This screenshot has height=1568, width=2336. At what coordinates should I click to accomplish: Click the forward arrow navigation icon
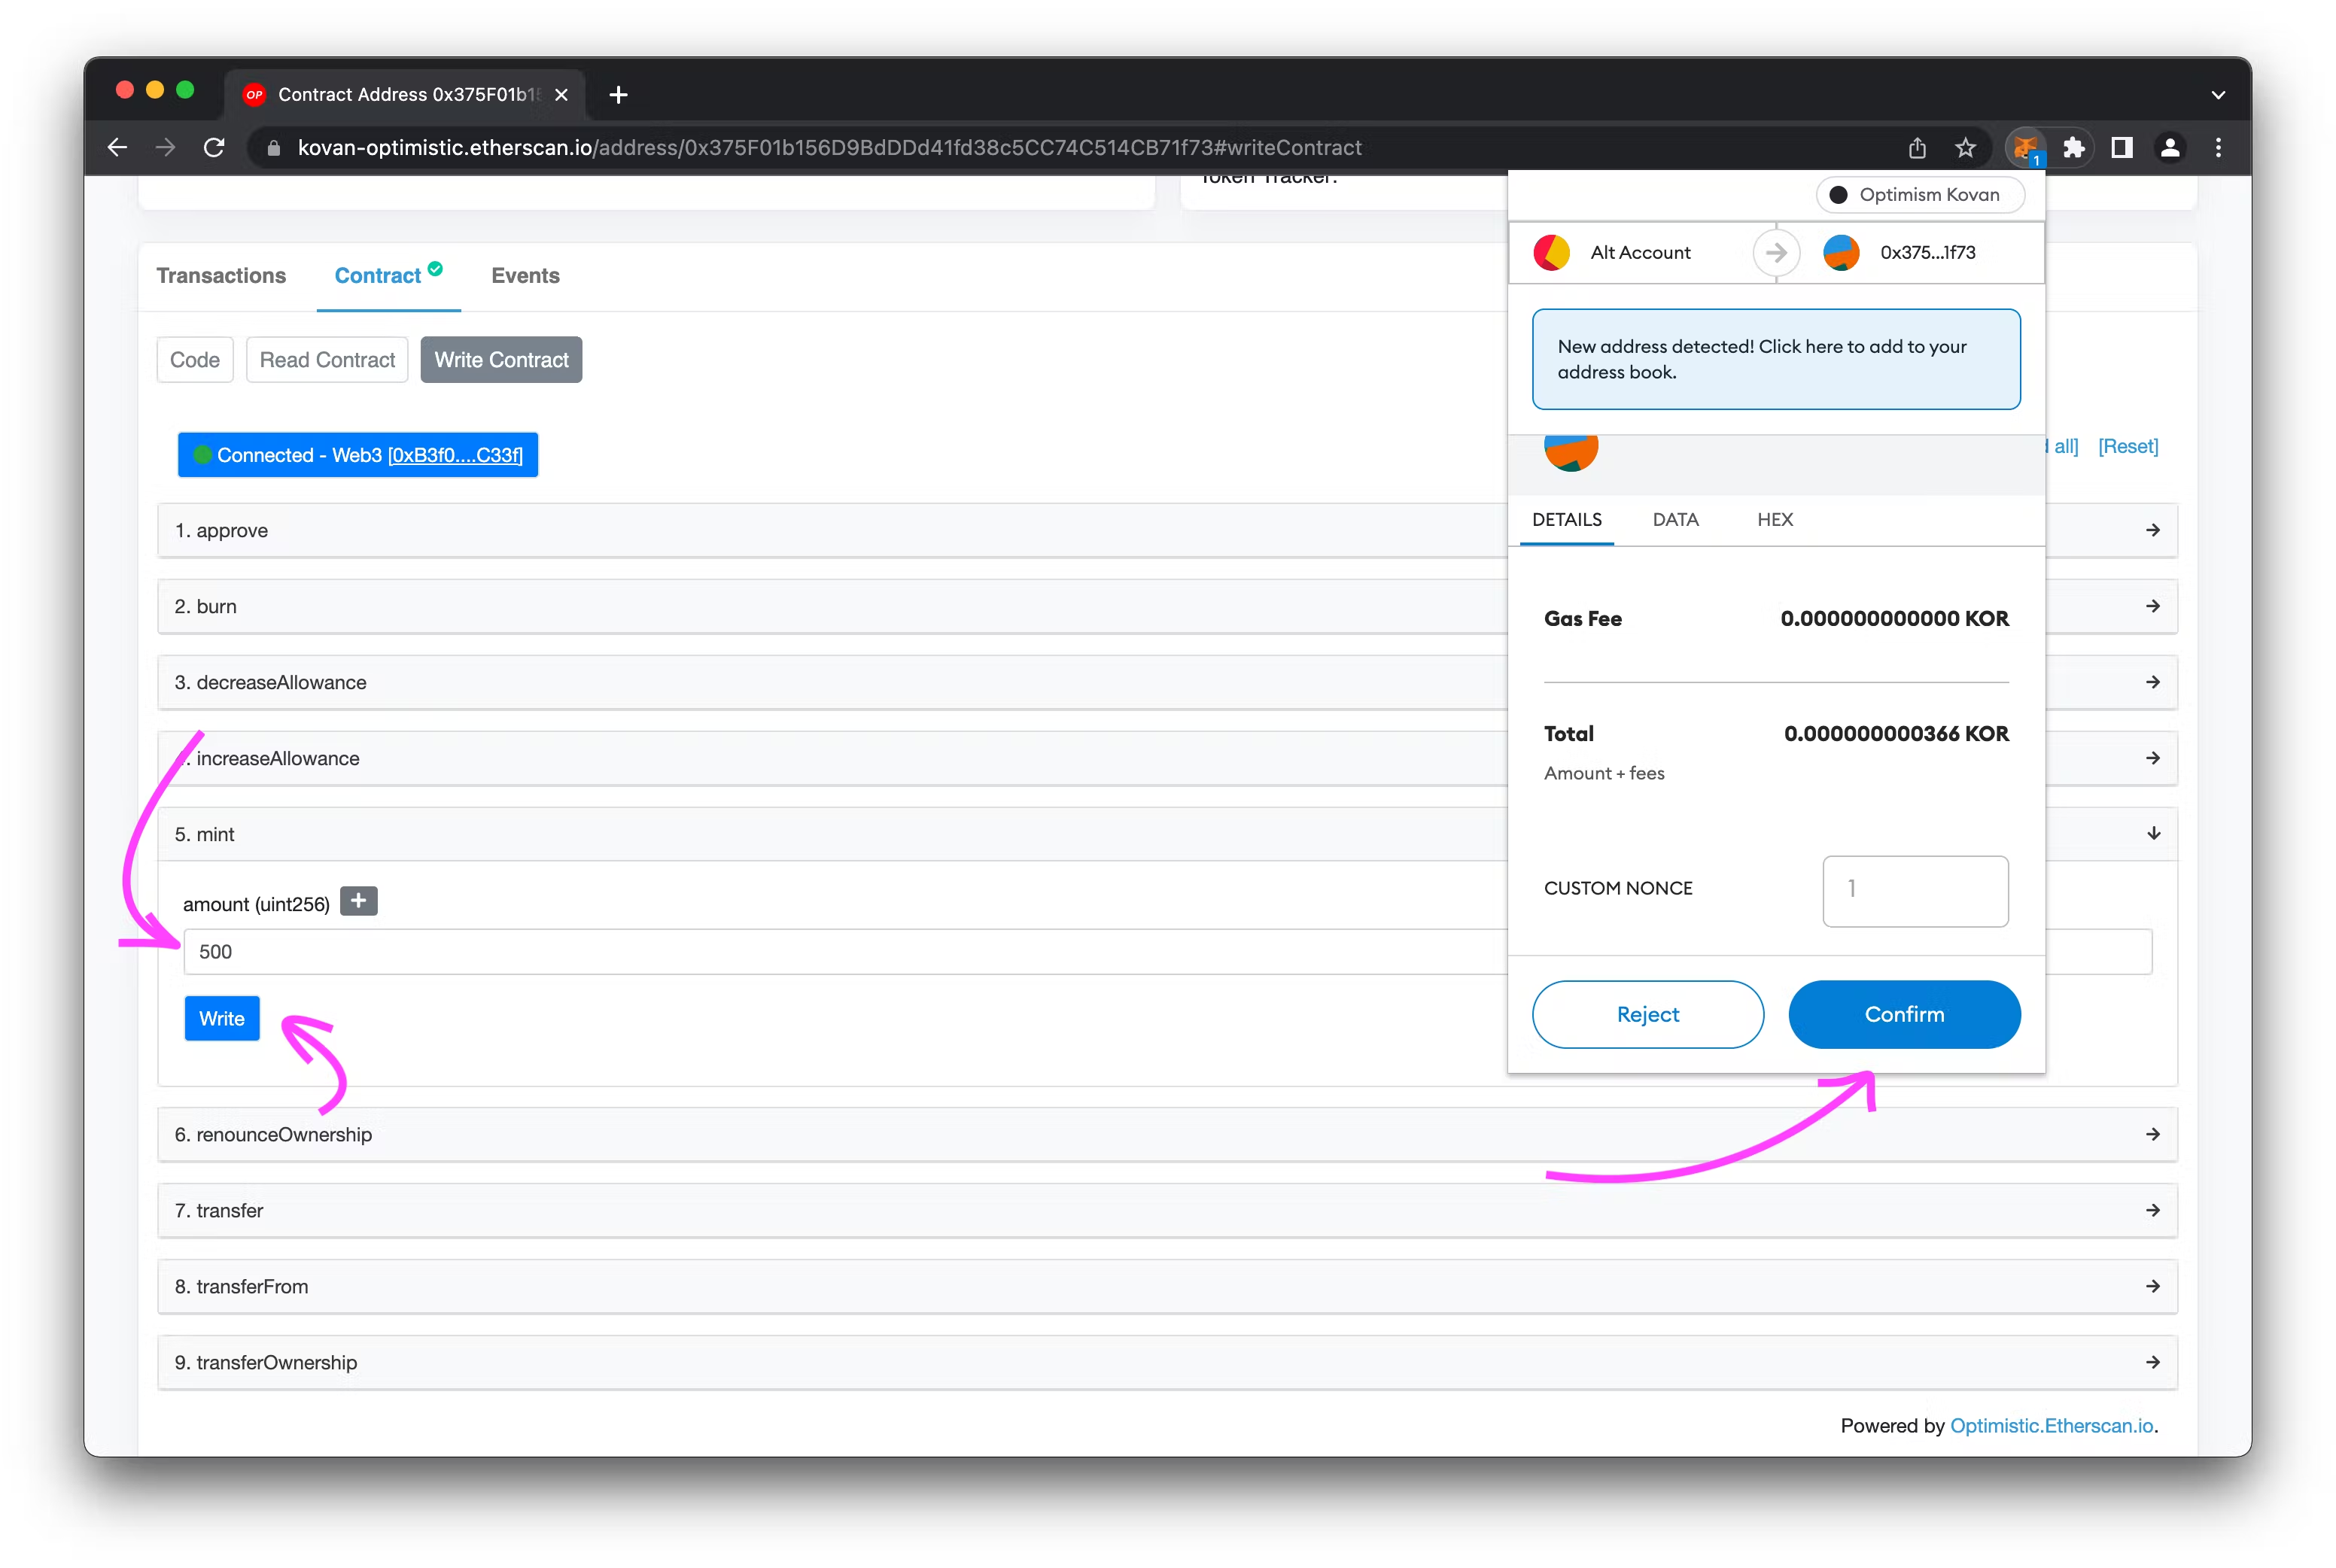pyautogui.click(x=165, y=147)
